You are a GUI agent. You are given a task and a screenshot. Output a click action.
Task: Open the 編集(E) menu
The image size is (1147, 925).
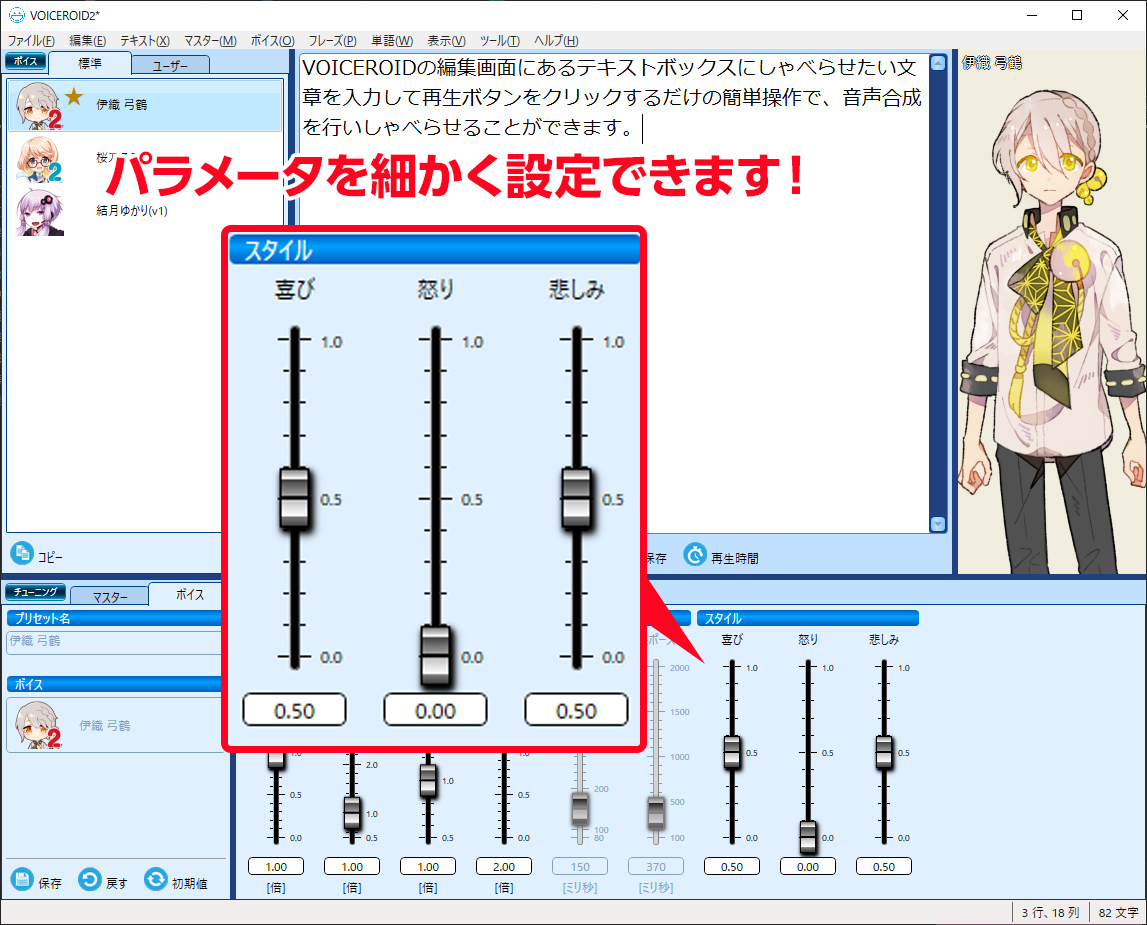[87, 41]
